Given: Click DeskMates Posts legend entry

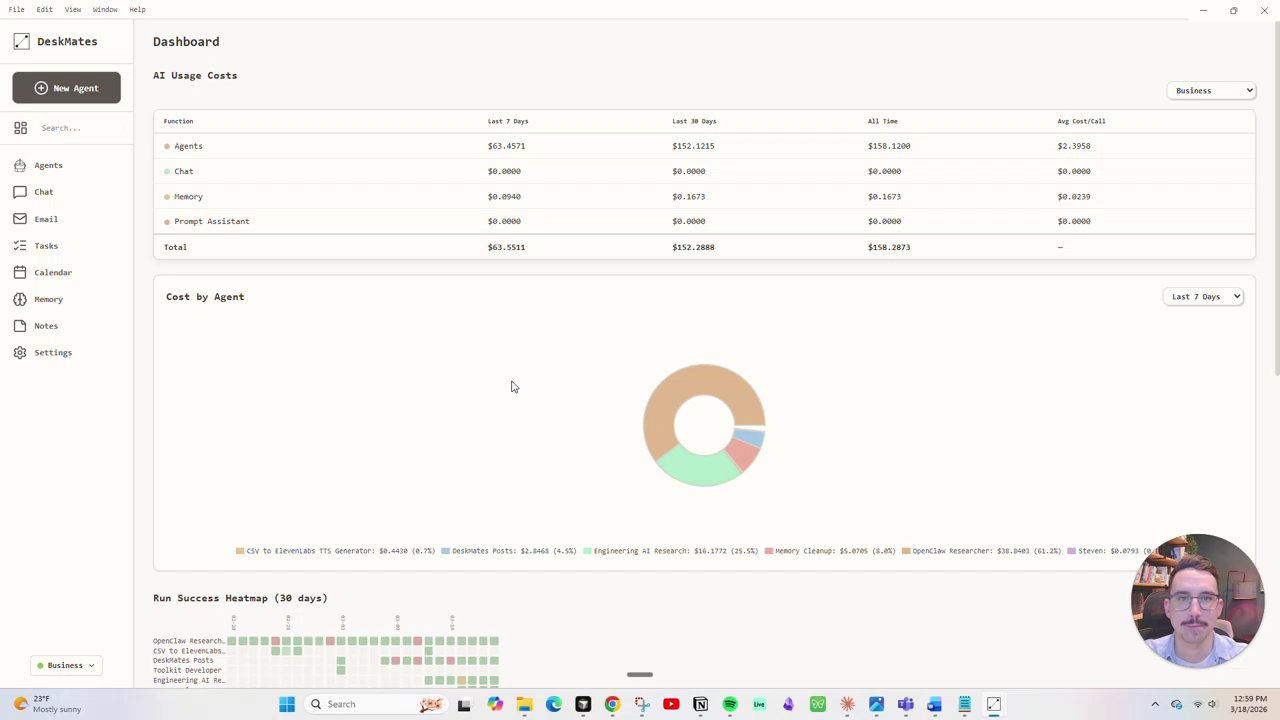Looking at the screenshot, I should coord(509,551).
